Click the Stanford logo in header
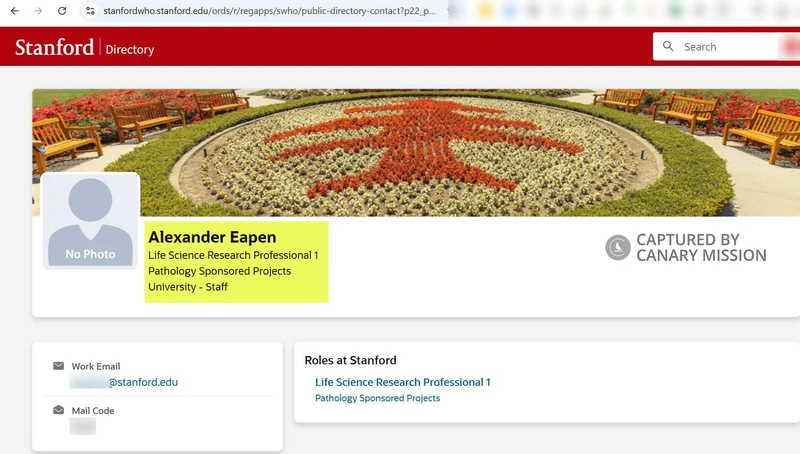Screen dimensions: 800x454 click(x=55, y=47)
